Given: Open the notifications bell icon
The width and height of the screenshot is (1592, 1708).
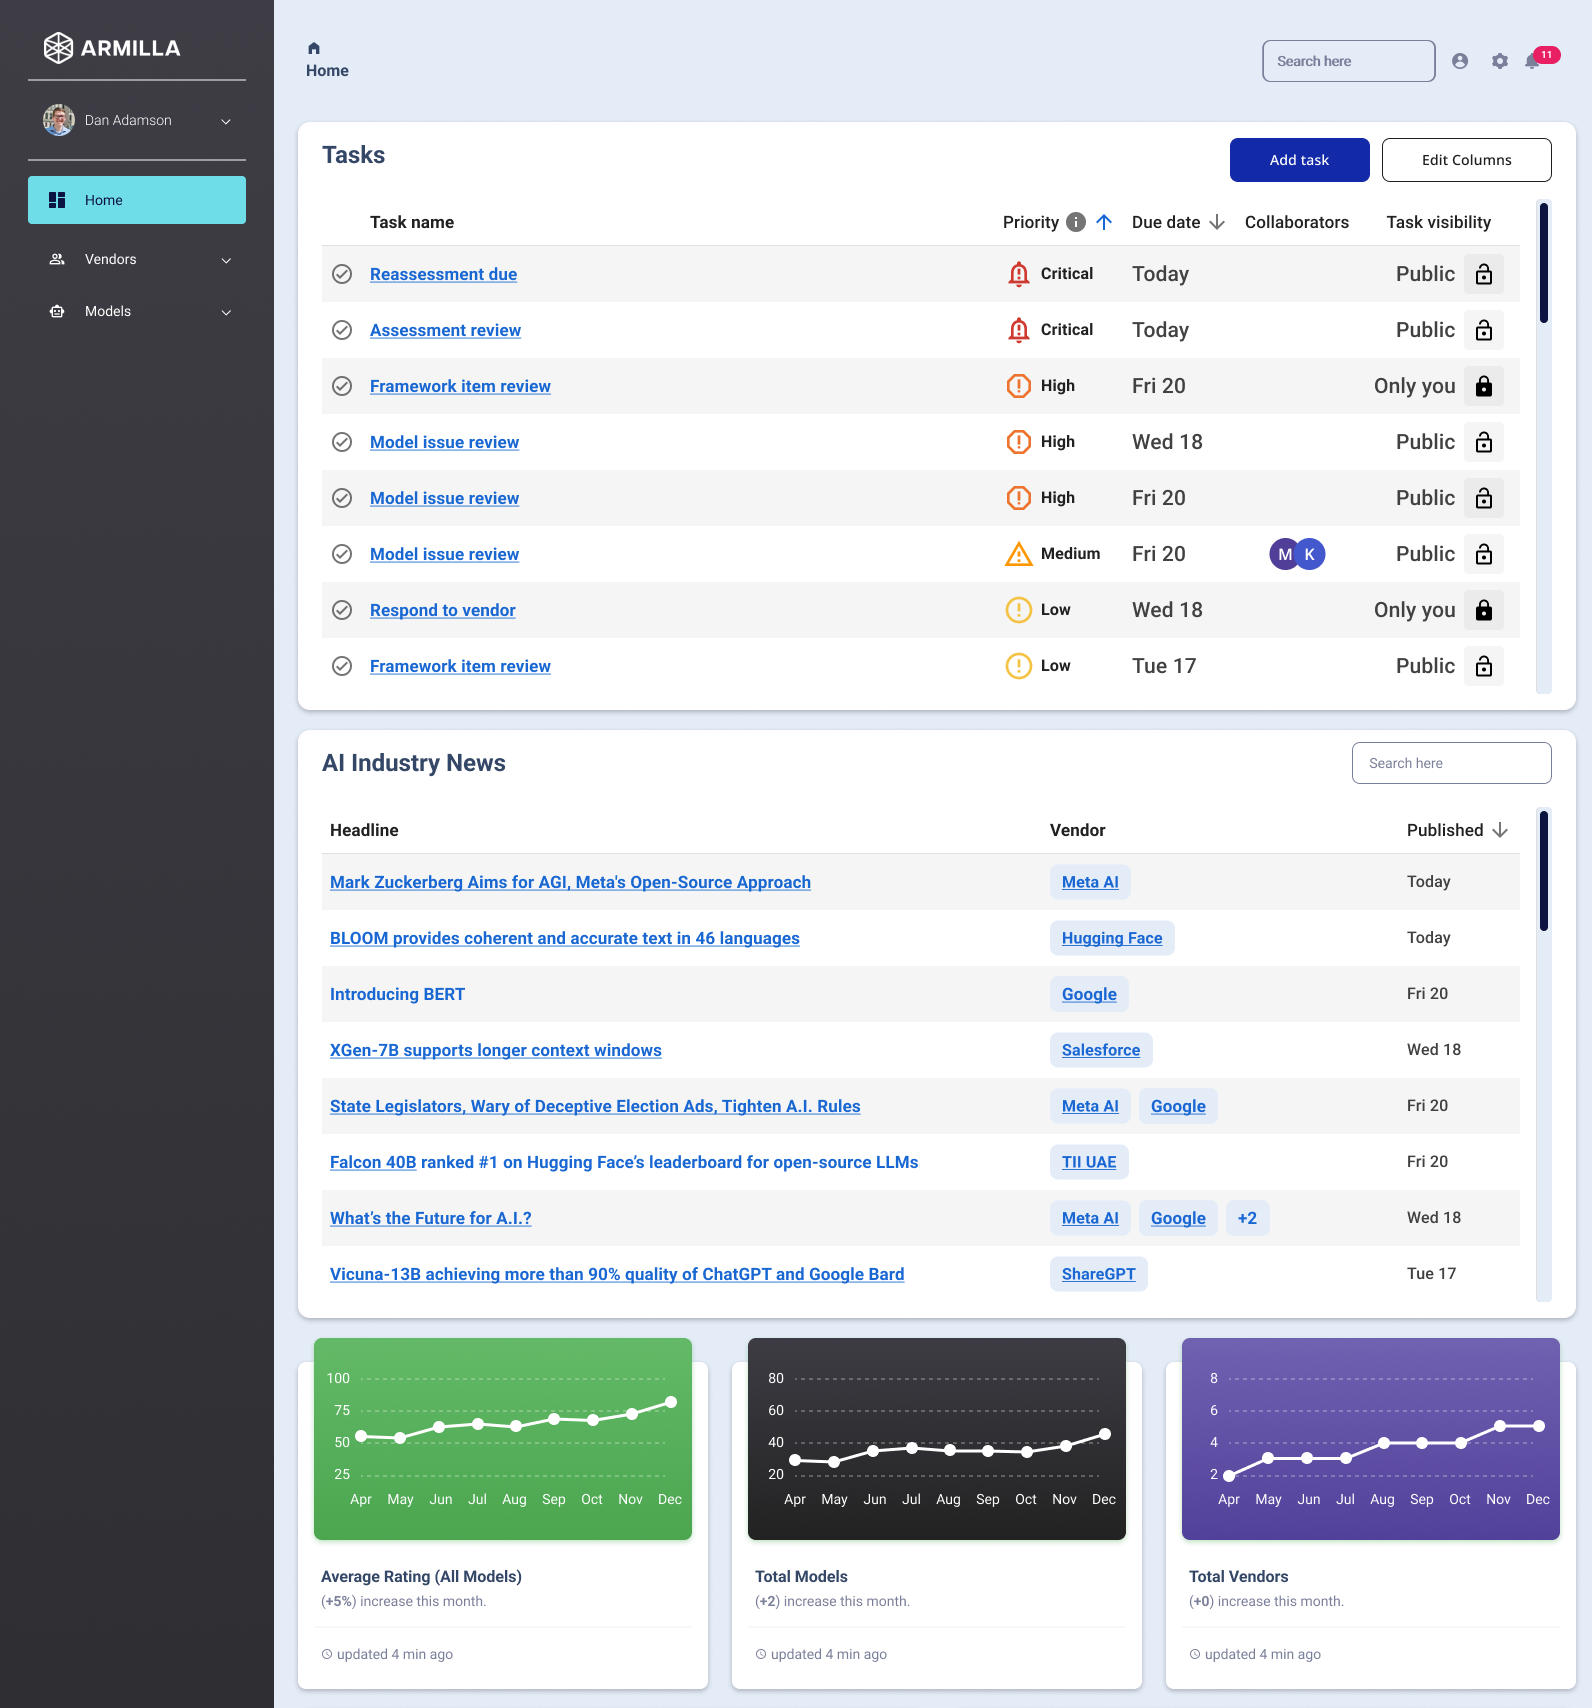Looking at the screenshot, I should (1532, 61).
